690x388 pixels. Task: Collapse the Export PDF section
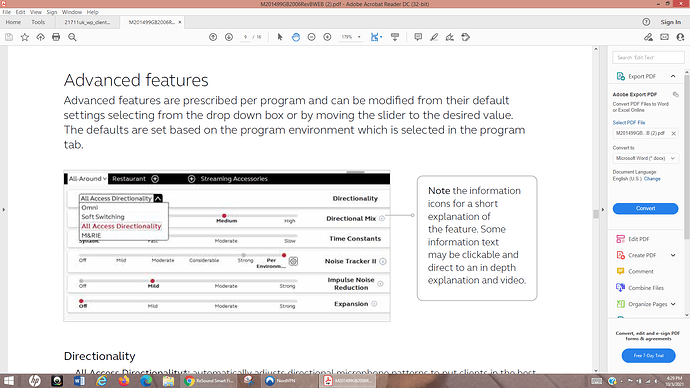coord(673,76)
